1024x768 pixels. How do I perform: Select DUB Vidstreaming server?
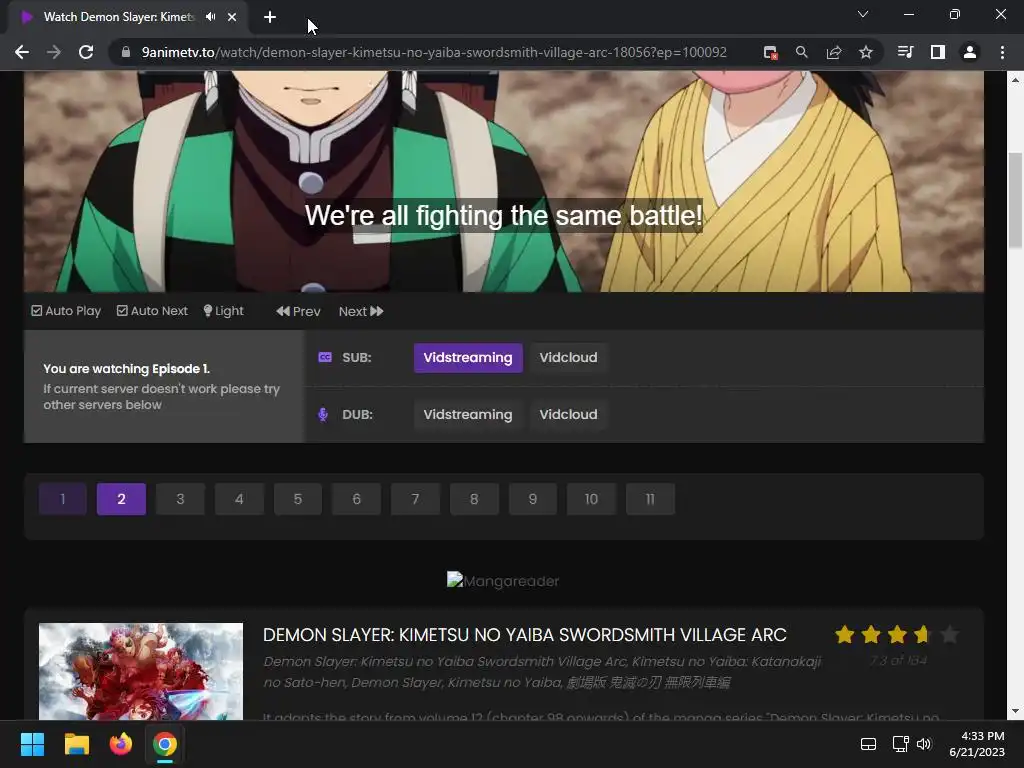coord(468,415)
